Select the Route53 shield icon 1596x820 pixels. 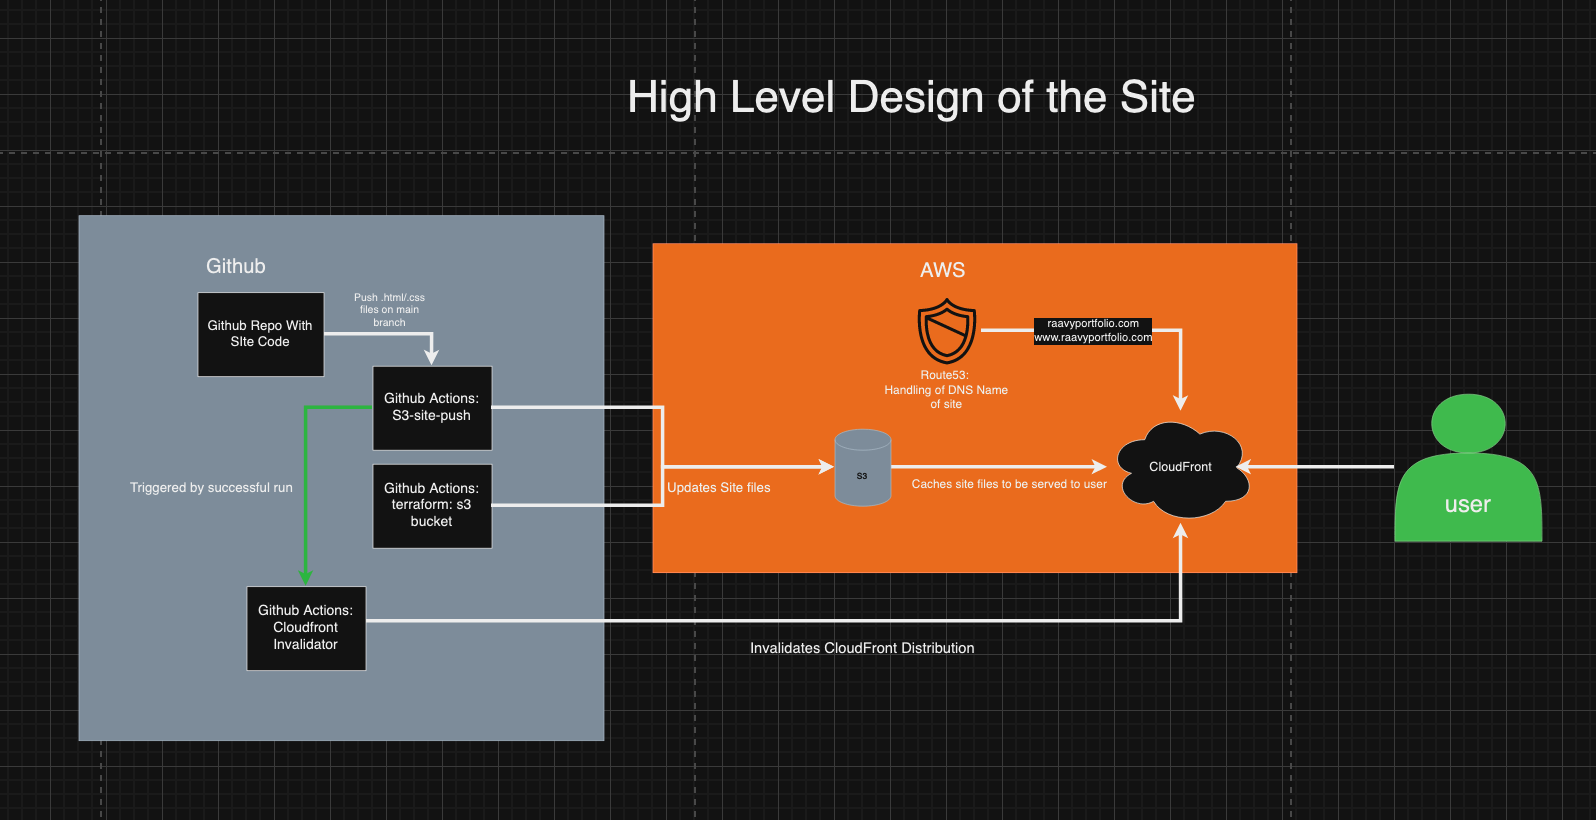point(946,333)
